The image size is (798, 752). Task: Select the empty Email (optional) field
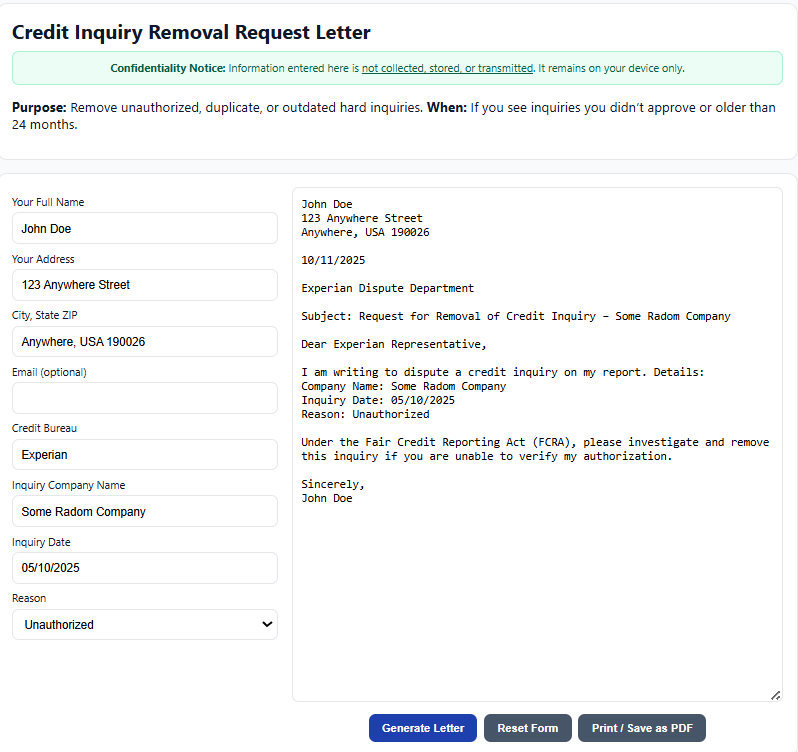(x=145, y=398)
